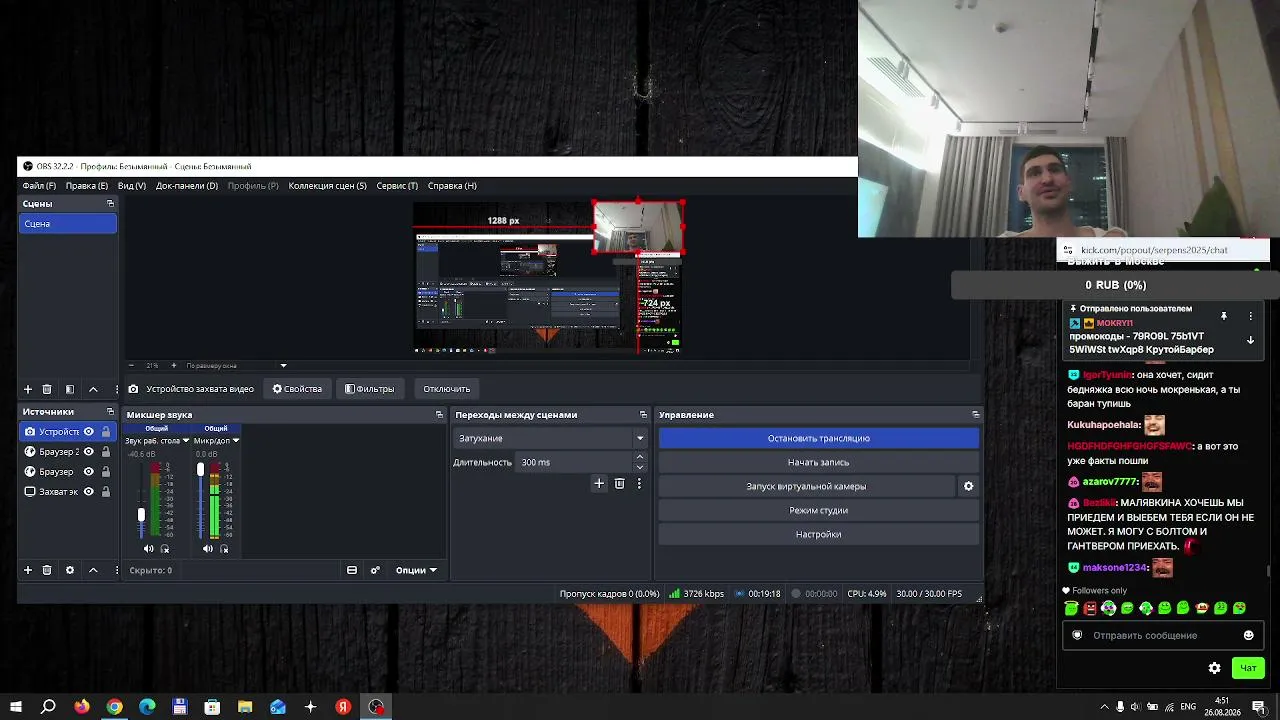Open pinned message three-dot options
1280x720 pixels.
coord(1250,316)
